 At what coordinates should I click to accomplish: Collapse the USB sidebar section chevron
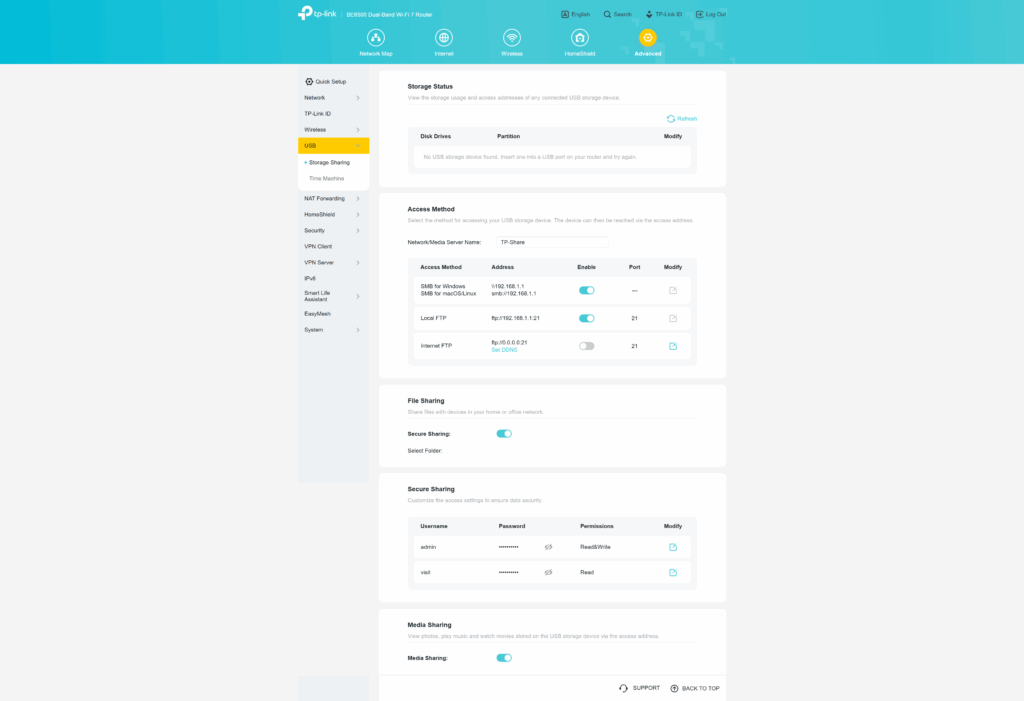[358, 146]
